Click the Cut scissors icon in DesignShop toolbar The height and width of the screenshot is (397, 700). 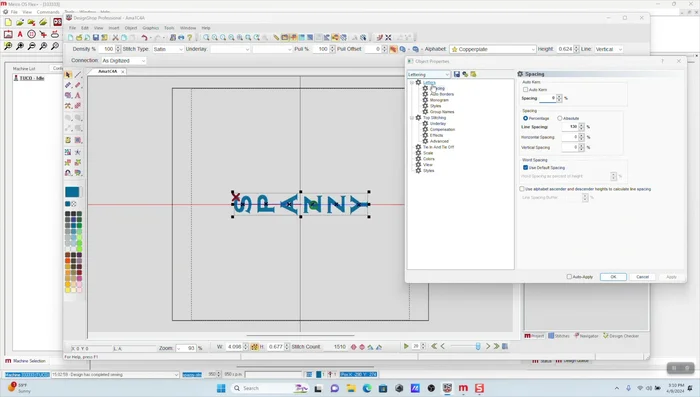pyautogui.click(x=115, y=38)
